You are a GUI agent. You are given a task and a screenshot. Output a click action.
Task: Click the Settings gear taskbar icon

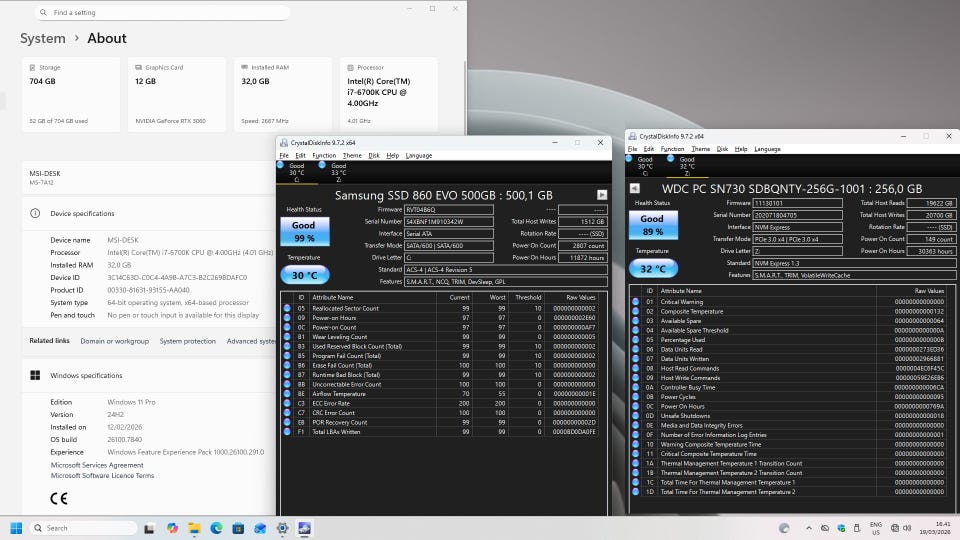(x=282, y=528)
